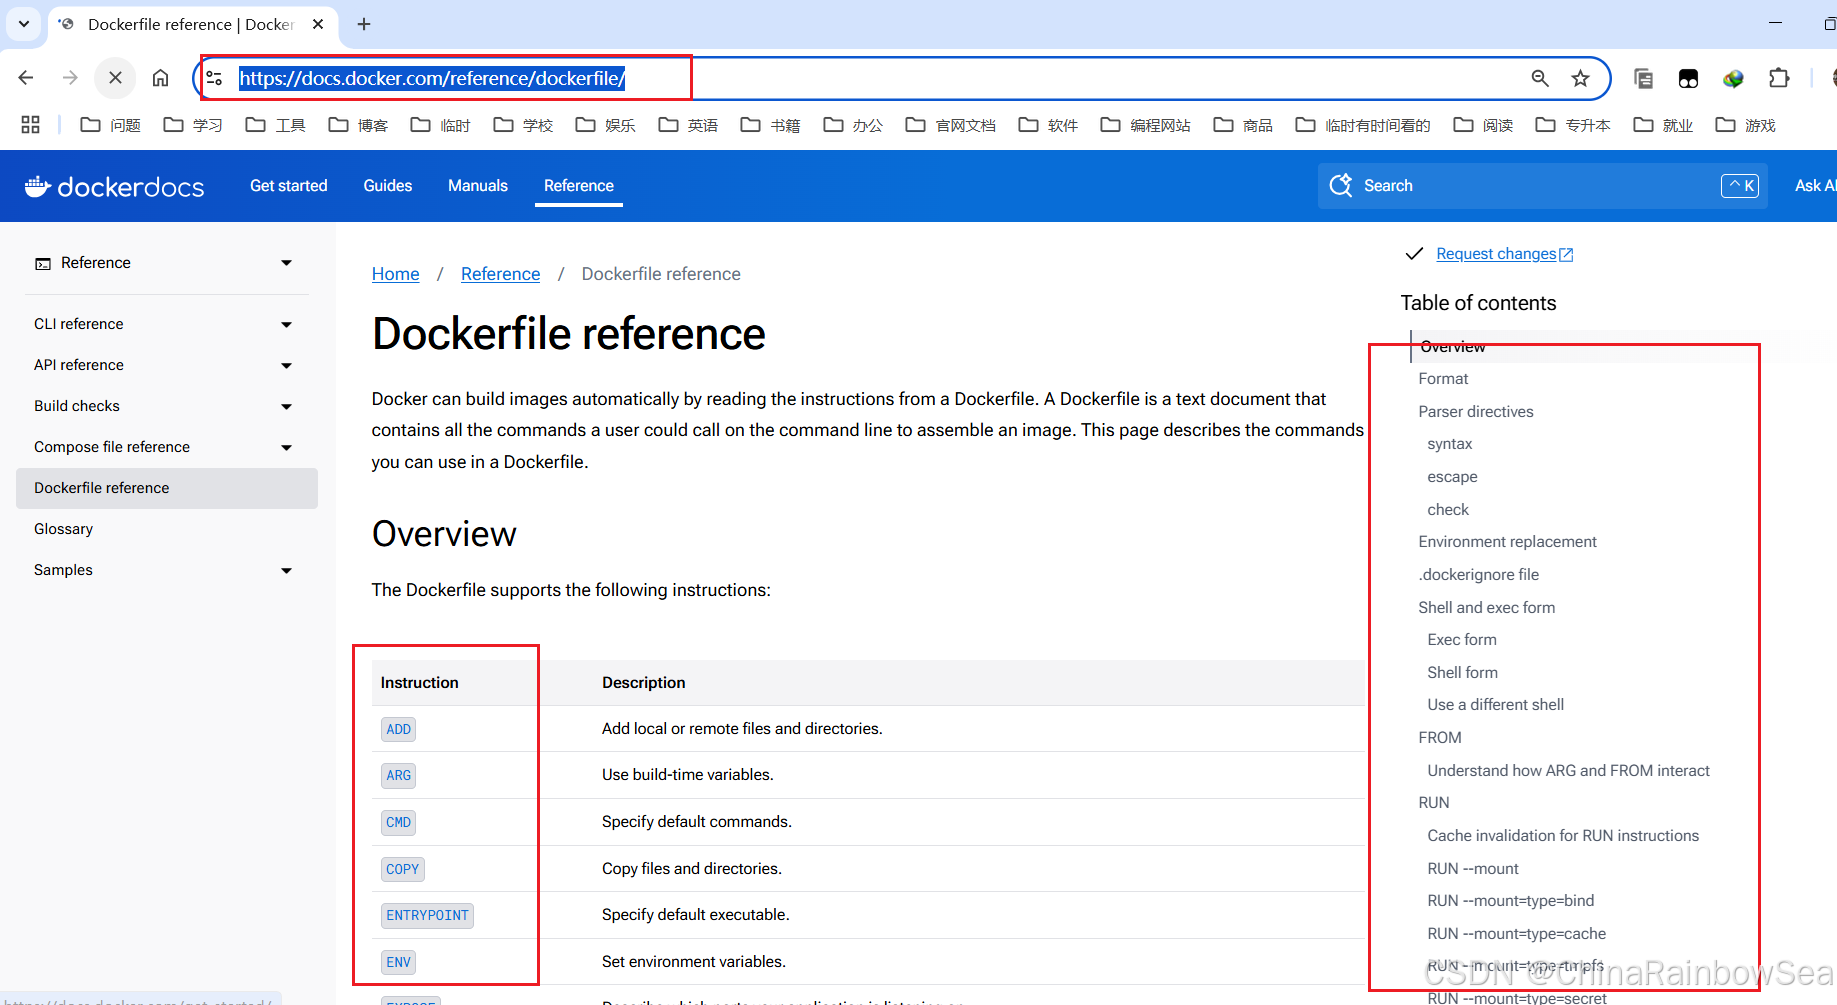
Task: Select the Manuals navigation tab
Action: [x=477, y=185]
